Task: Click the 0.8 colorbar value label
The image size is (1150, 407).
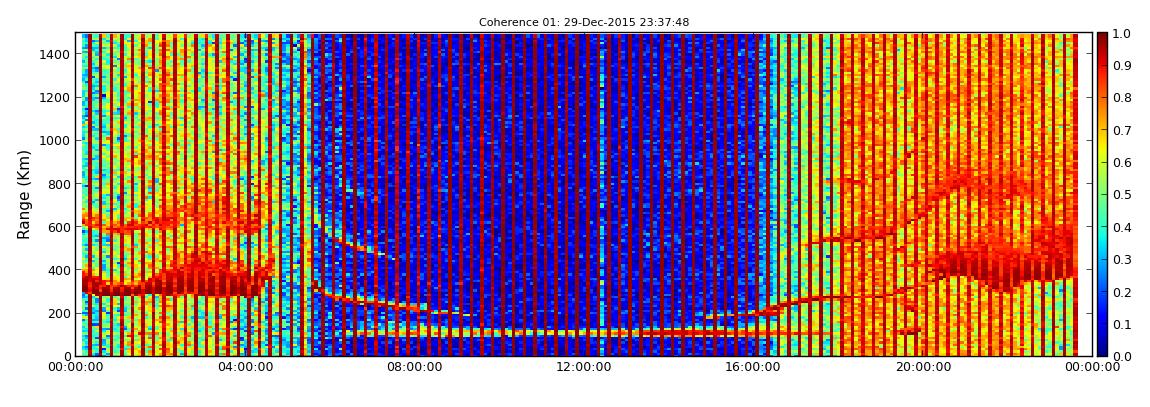Action: pyautogui.click(x=1121, y=98)
